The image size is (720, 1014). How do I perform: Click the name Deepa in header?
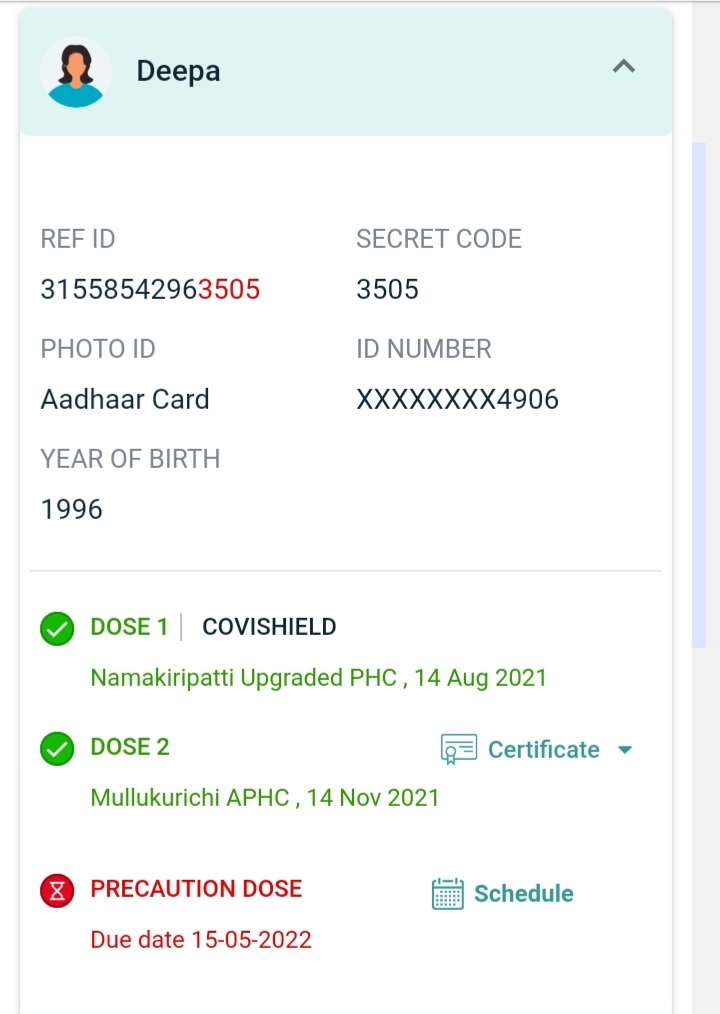click(x=178, y=71)
